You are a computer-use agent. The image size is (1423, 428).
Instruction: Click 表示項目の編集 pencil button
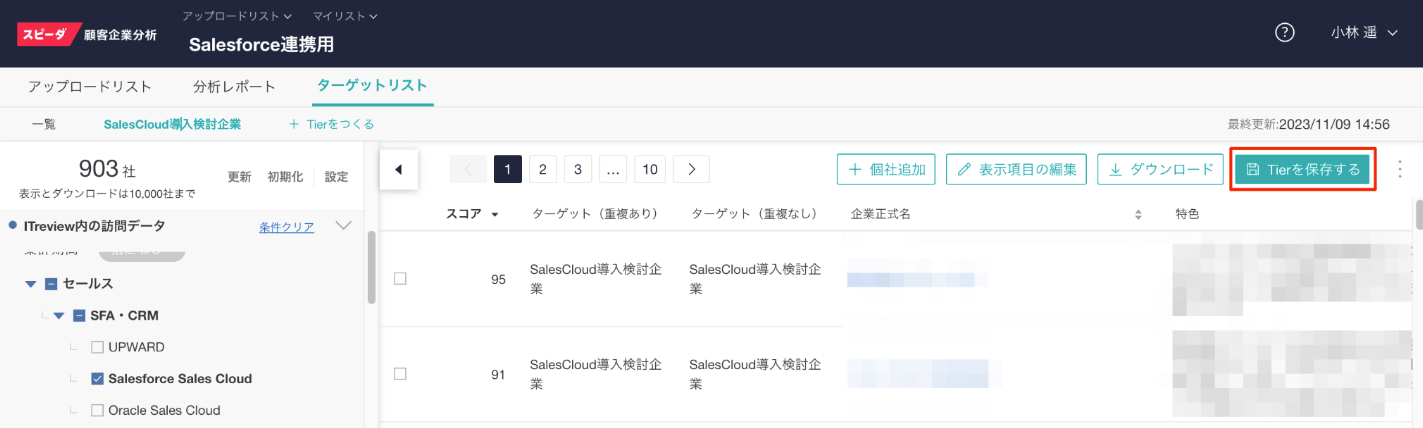pos(1015,170)
